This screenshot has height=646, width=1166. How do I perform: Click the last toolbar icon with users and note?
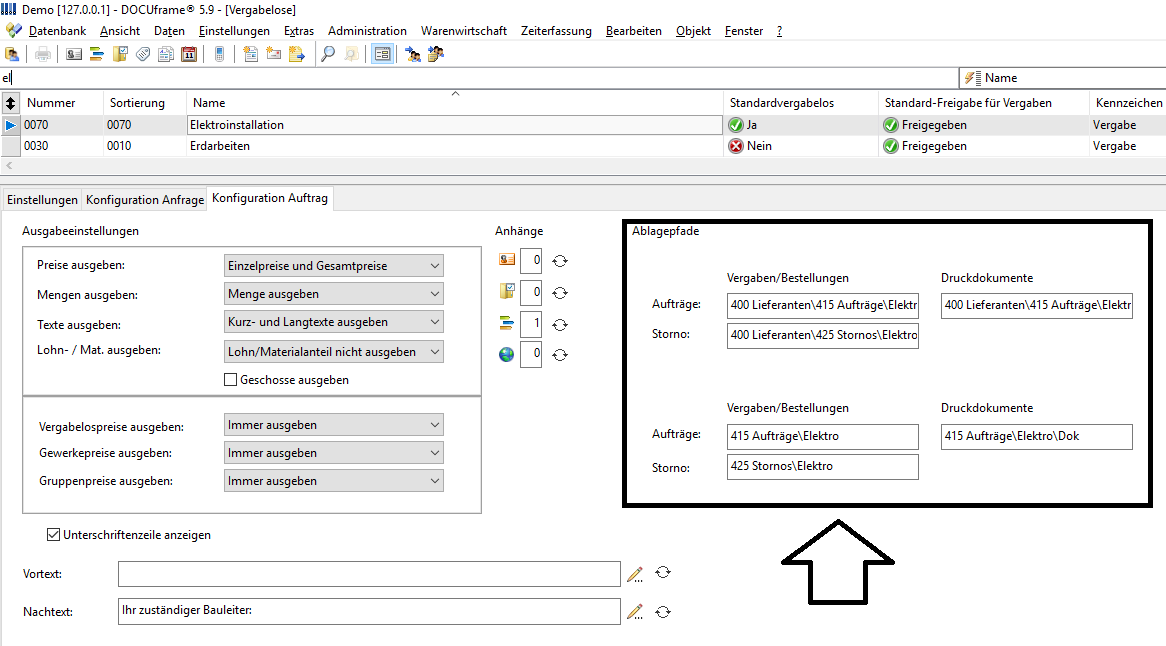[x=436, y=54]
